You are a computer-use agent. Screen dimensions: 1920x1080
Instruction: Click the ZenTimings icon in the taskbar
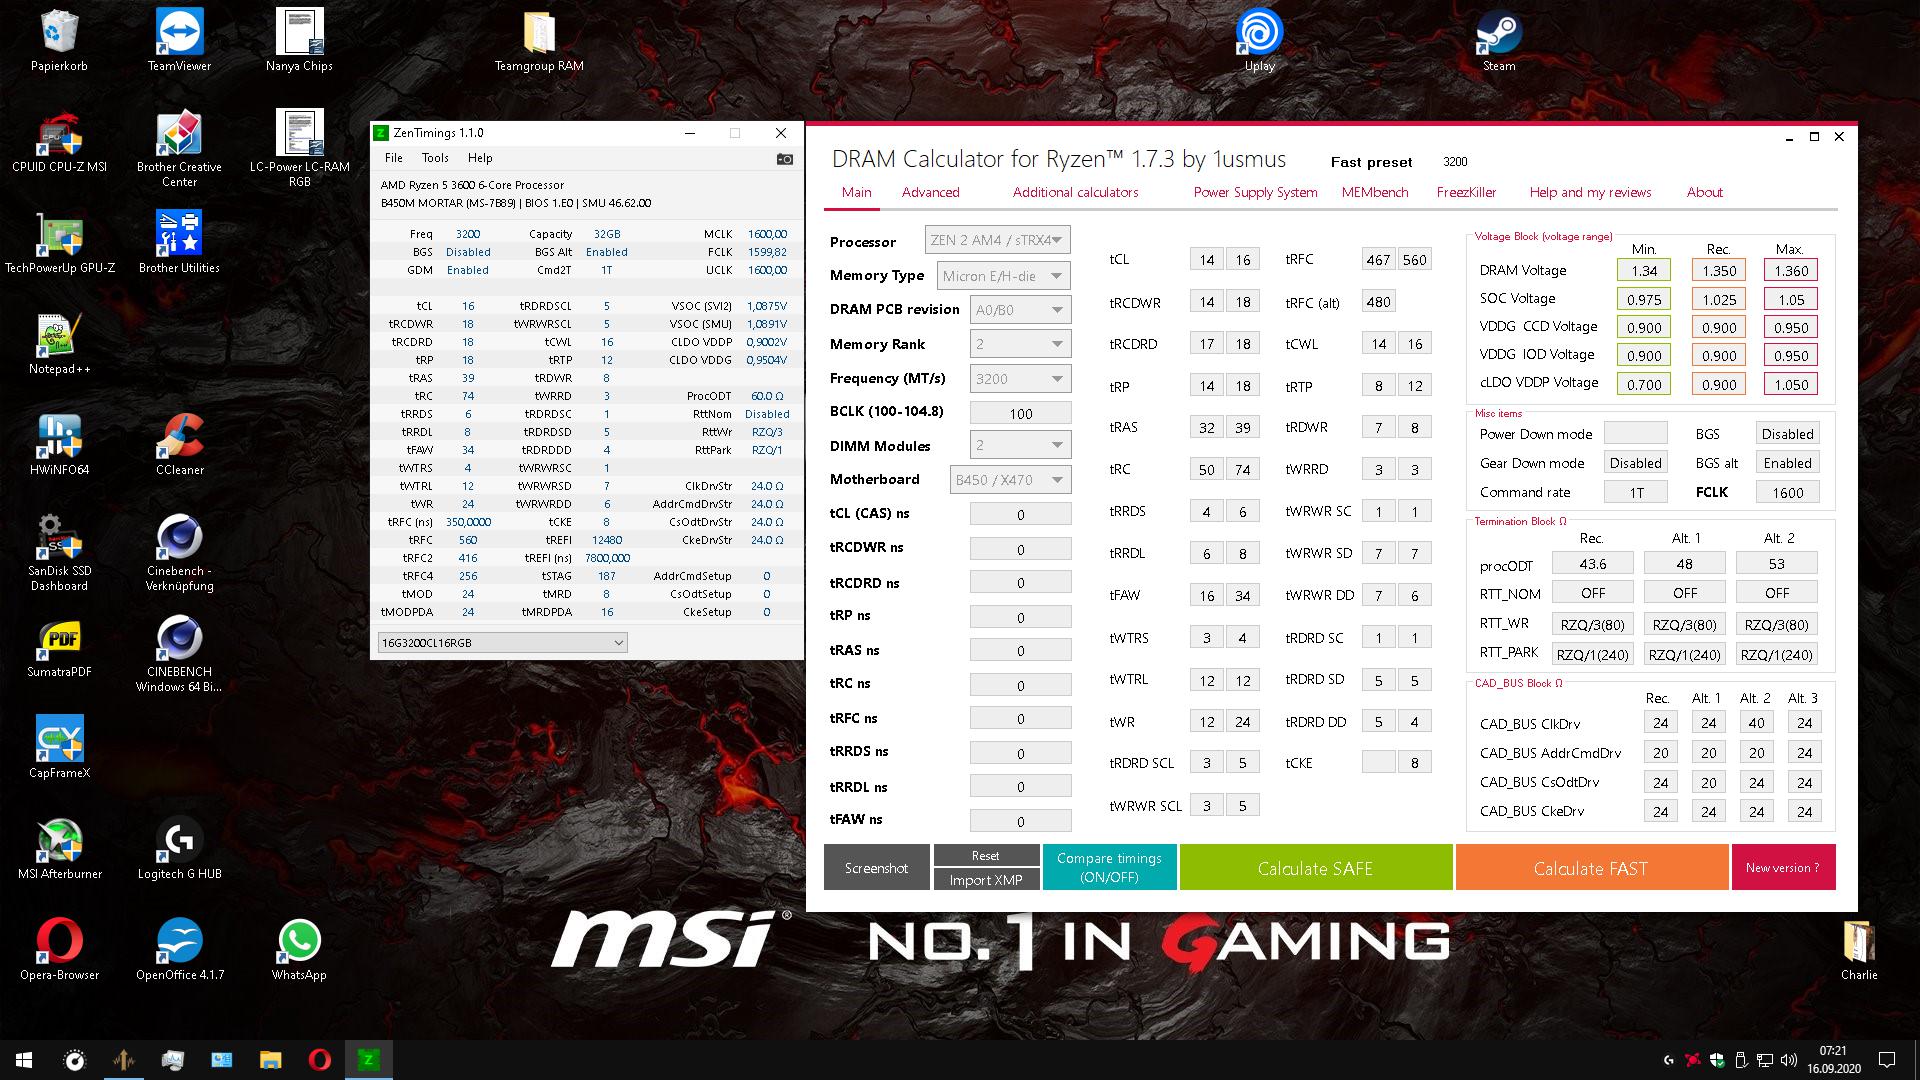tap(368, 1059)
